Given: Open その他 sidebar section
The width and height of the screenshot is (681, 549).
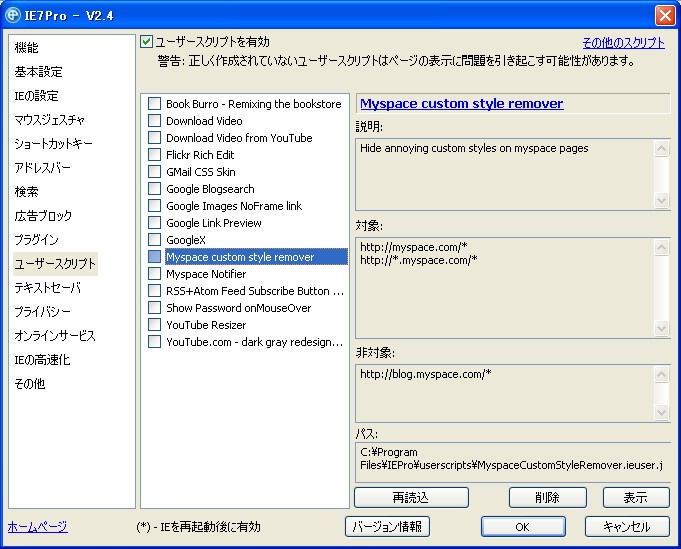Looking at the screenshot, I should click(x=30, y=384).
